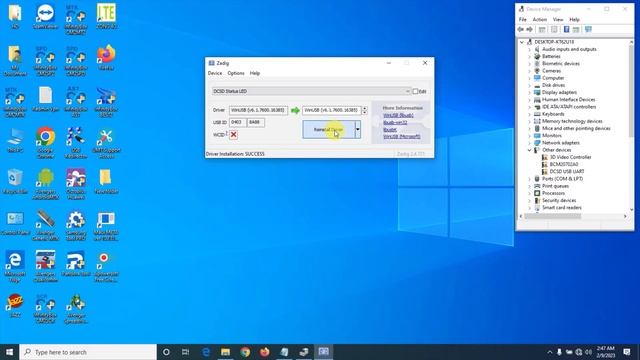This screenshot has height=360, width=640.
Task: Open File Explorer from the taskbar
Action: click(x=225, y=352)
